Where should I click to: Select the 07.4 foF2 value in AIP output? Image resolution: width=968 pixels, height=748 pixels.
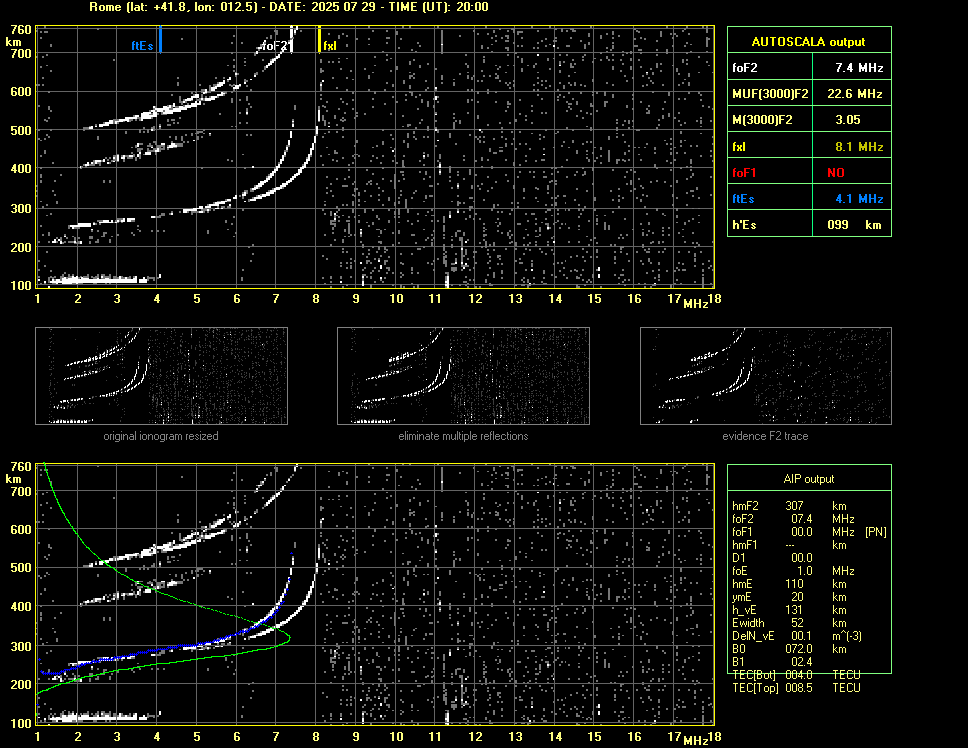801,519
